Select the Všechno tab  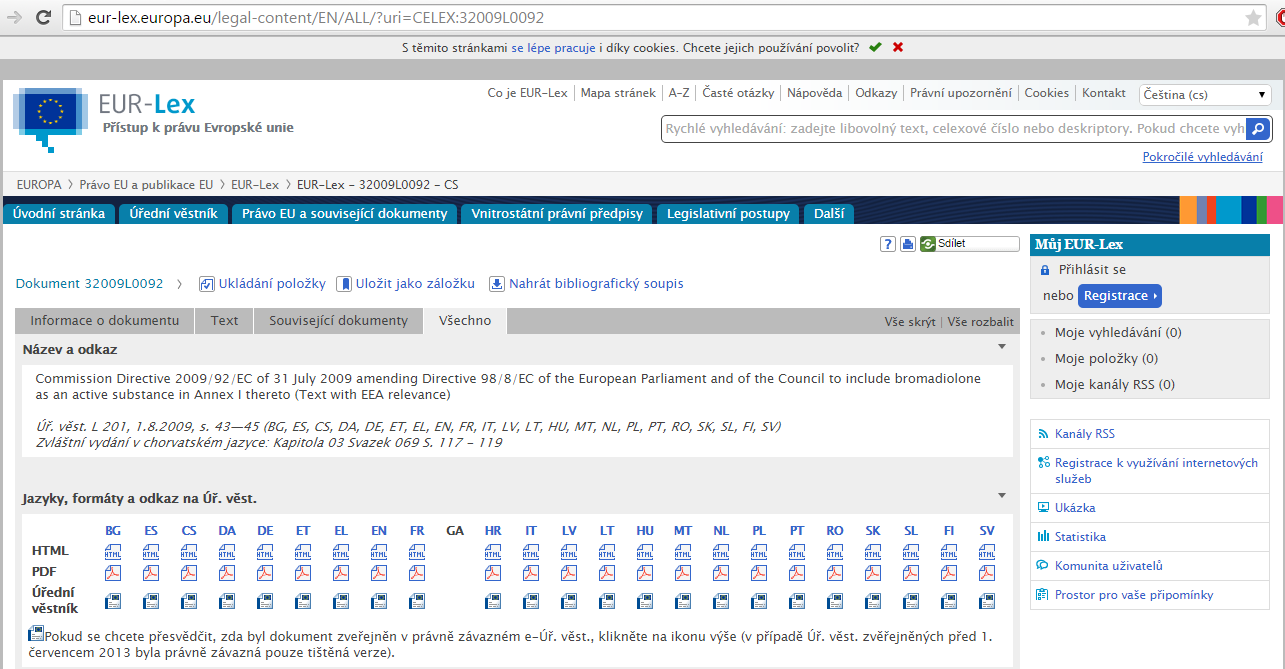[x=465, y=321]
